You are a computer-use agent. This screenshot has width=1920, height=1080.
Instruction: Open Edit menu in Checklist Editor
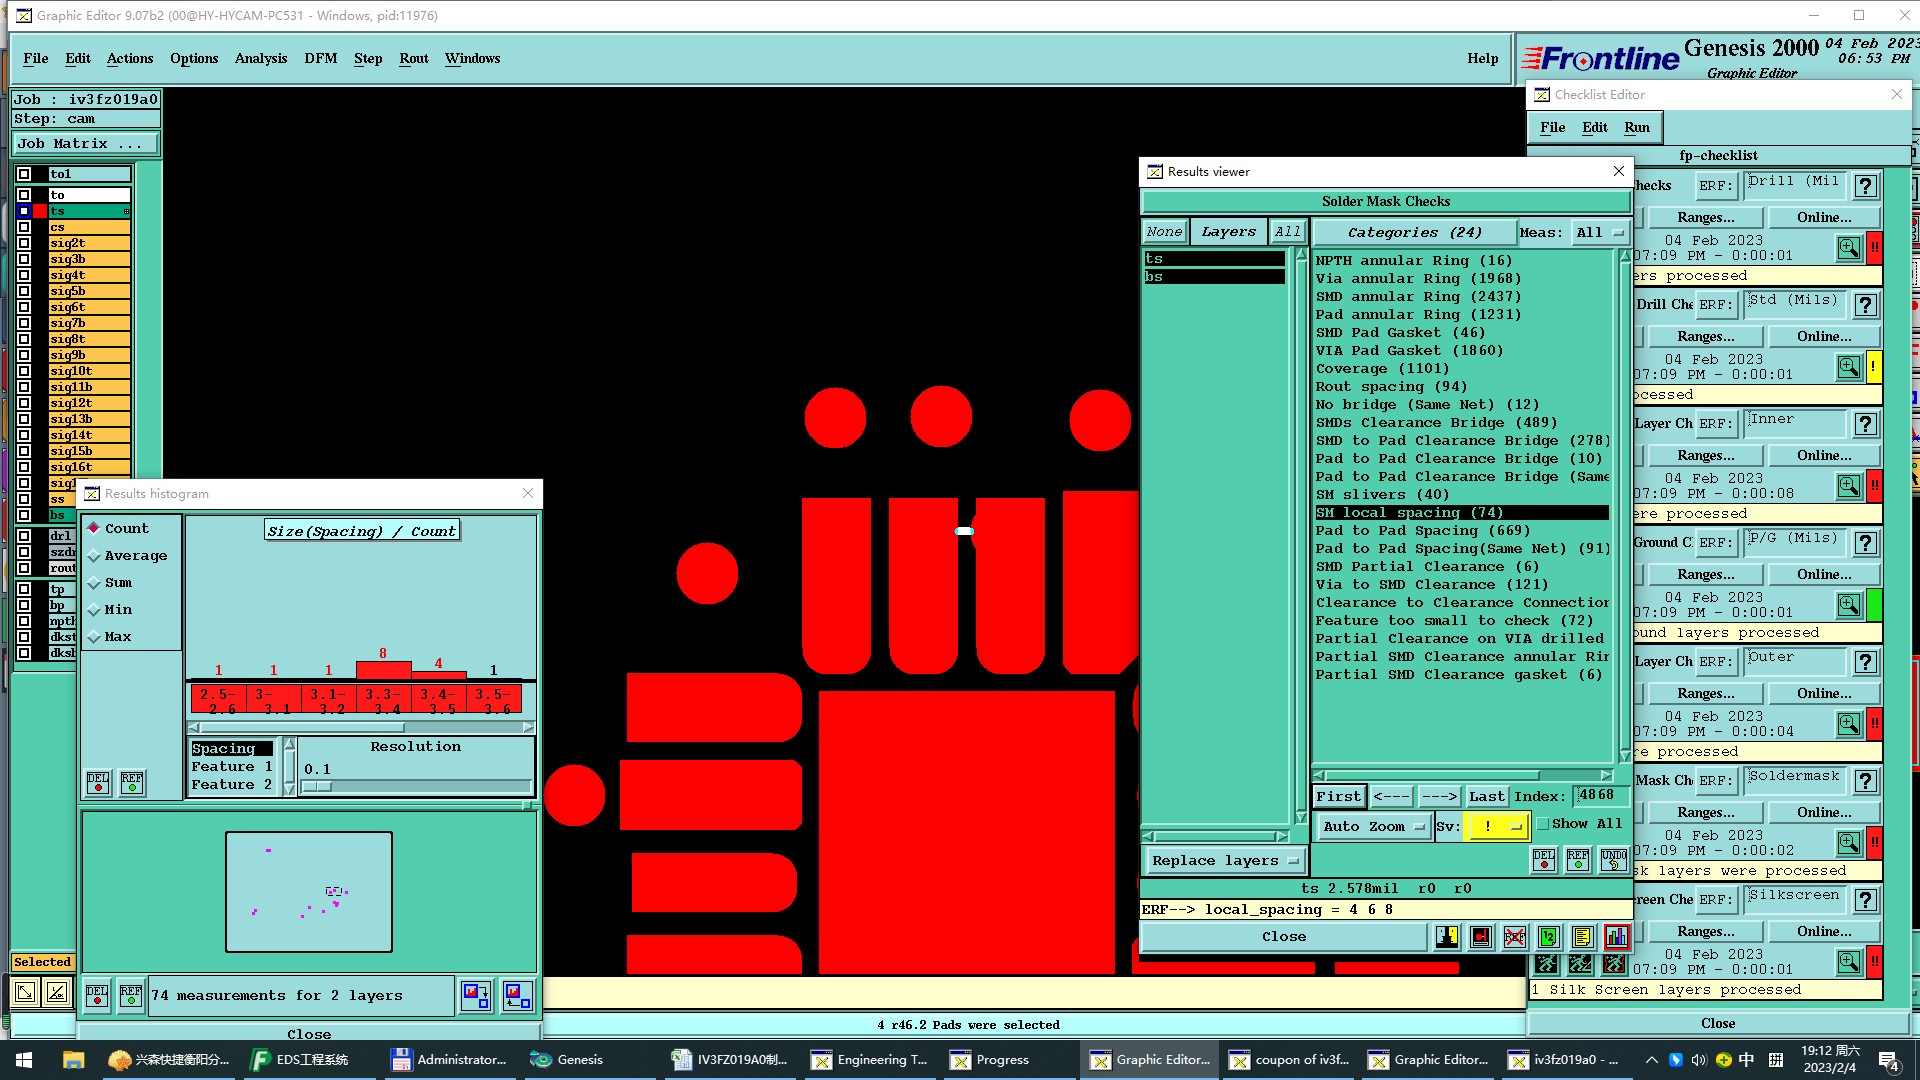pos(1595,128)
